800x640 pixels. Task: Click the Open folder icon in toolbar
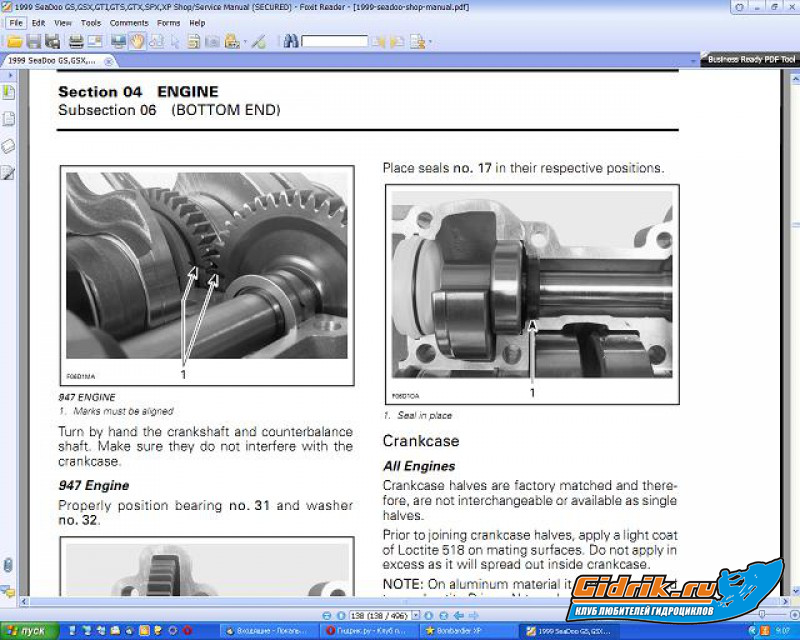[x=14, y=41]
